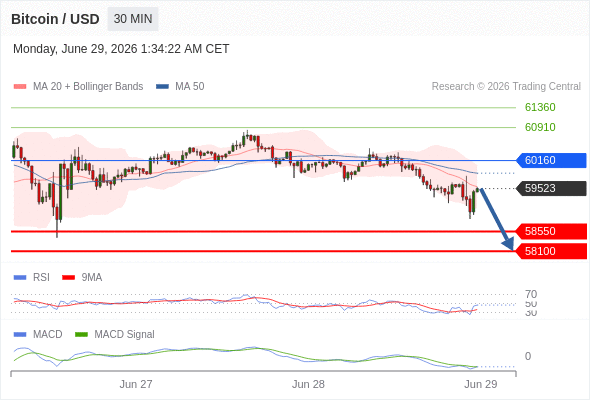Click the black 59523 current price tag
Screen dimensions: 590x400
[x=550, y=188]
